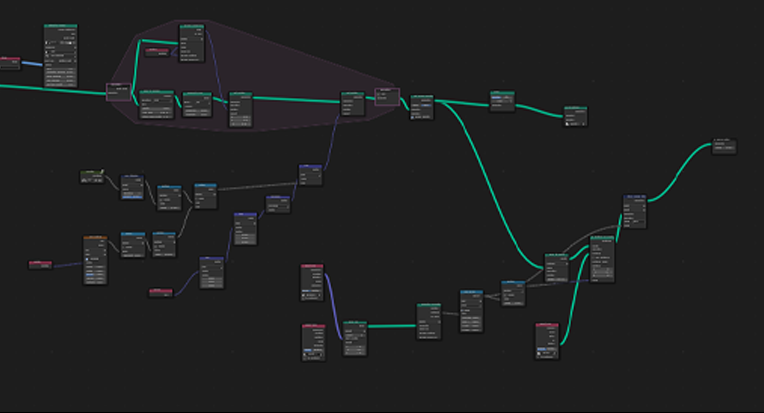
Task: Select the purple zone's outlined output node
Action: pyautogui.click(x=387, y=96)
